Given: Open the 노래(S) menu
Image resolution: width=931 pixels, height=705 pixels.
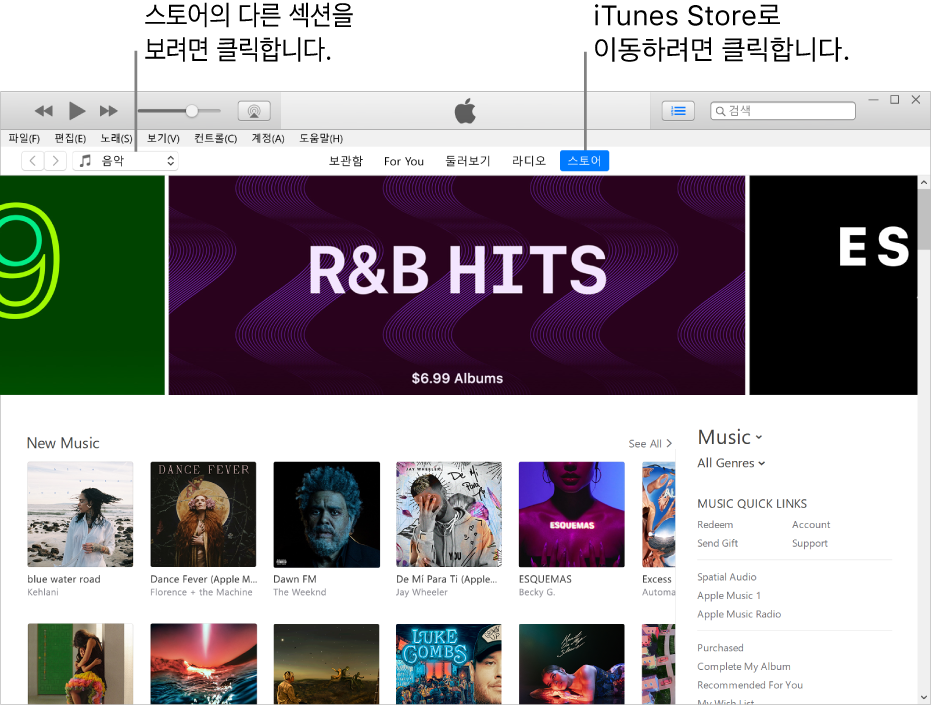Looking at the screenshot, I should (116, 138).
